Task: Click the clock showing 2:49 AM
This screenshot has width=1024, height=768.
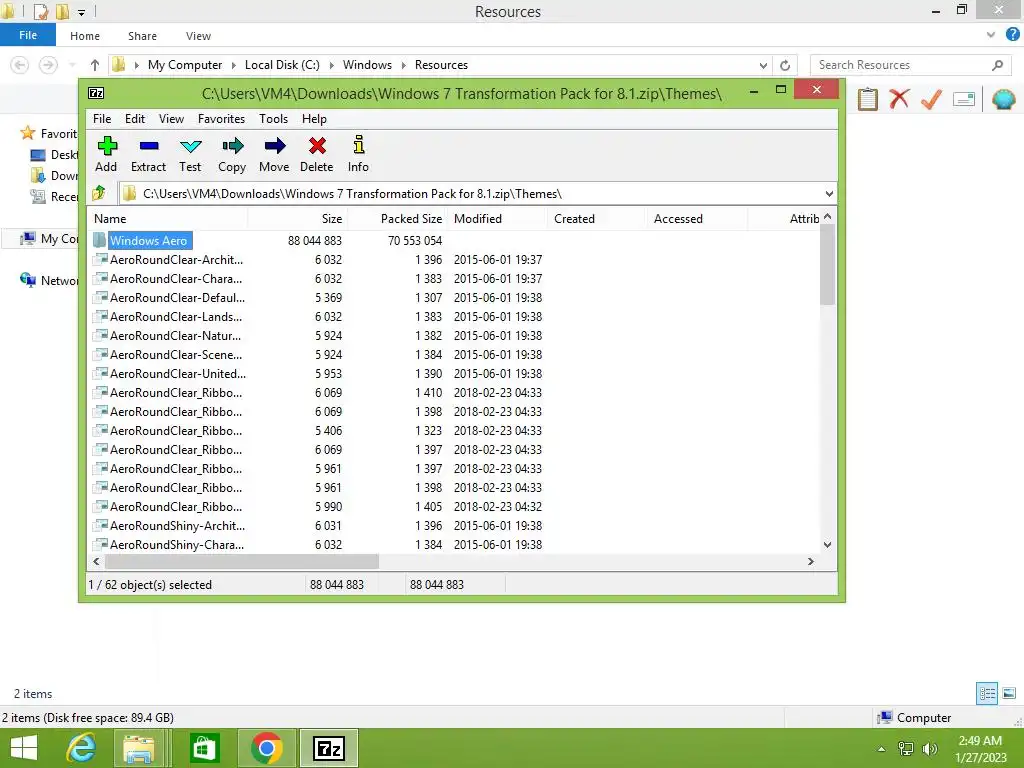Action: 980,741
